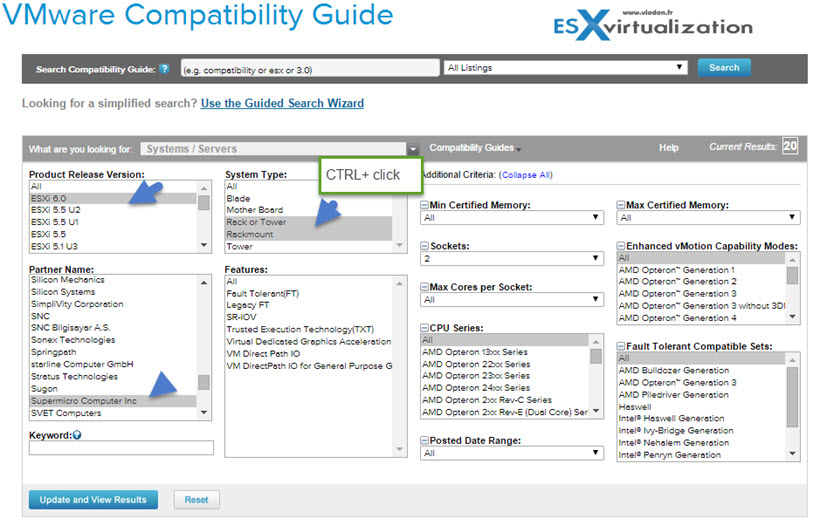Open the Sockets dropdown showing 2
The image size is (820, 525).
point(512,258)
